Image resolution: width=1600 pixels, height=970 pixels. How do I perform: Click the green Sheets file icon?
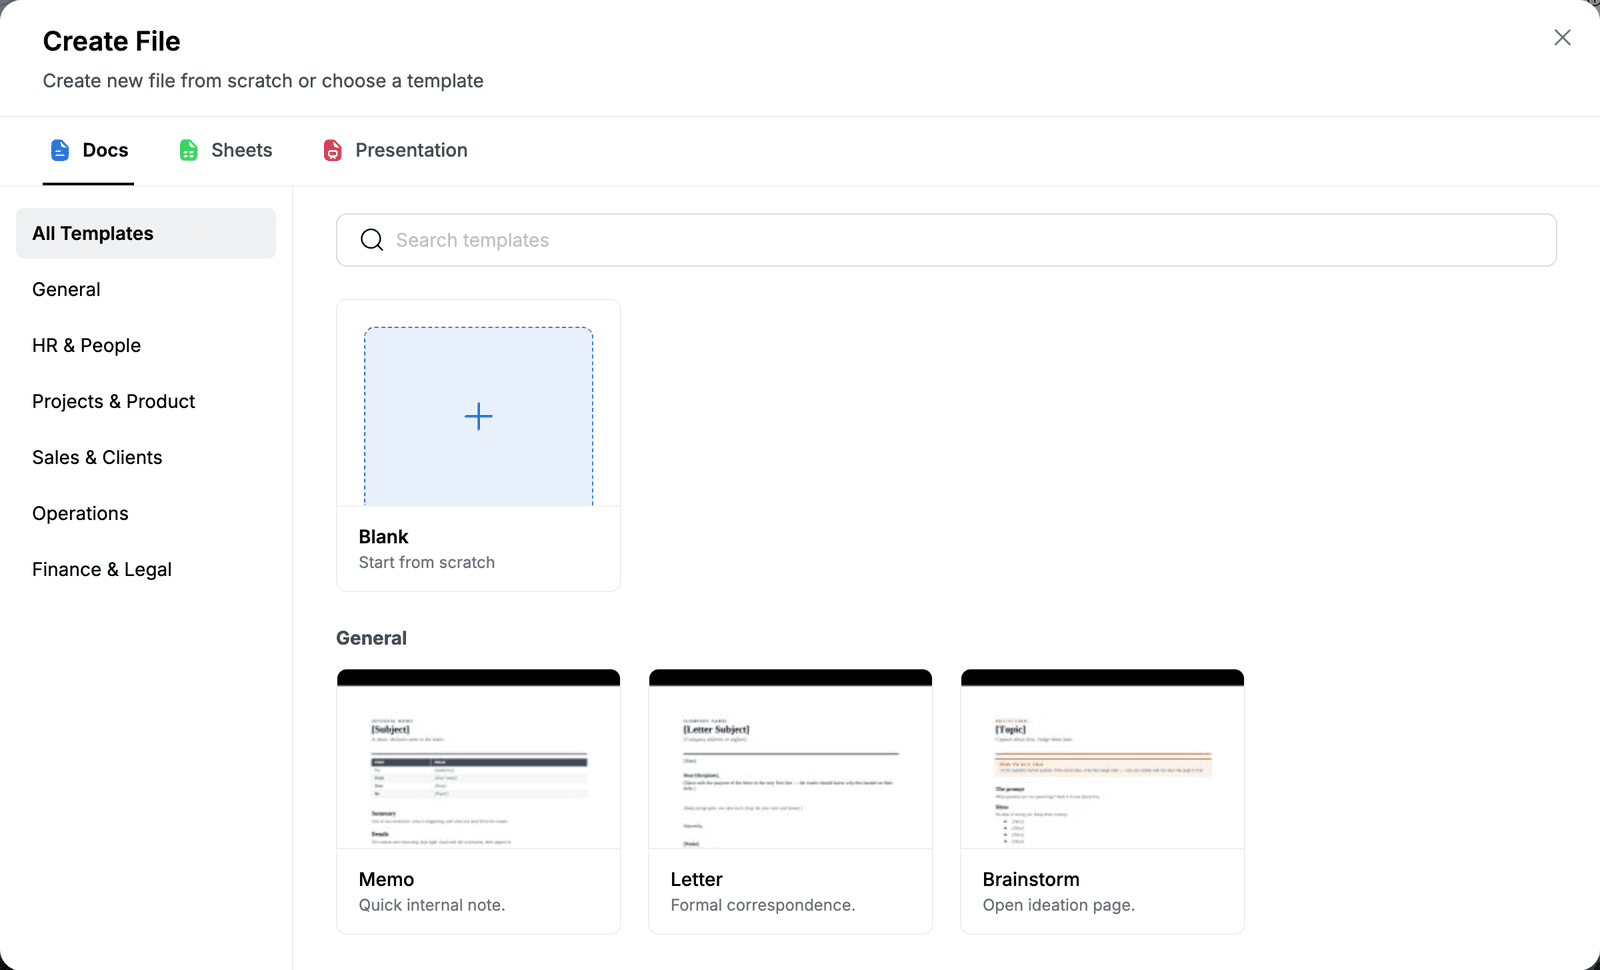[x=188, y=150]
